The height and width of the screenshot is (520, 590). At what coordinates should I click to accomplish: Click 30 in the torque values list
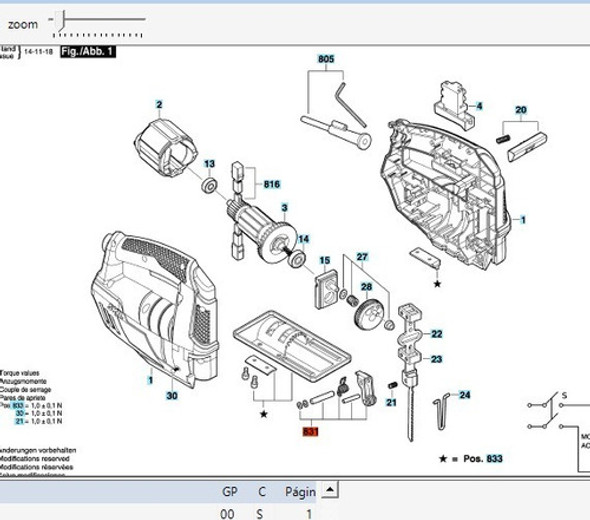click(x=20, y=414)
